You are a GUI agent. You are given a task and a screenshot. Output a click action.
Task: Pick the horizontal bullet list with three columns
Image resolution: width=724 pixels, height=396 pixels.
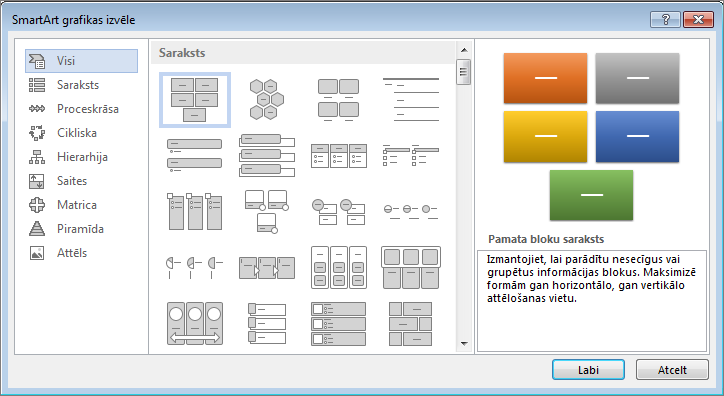338,156
